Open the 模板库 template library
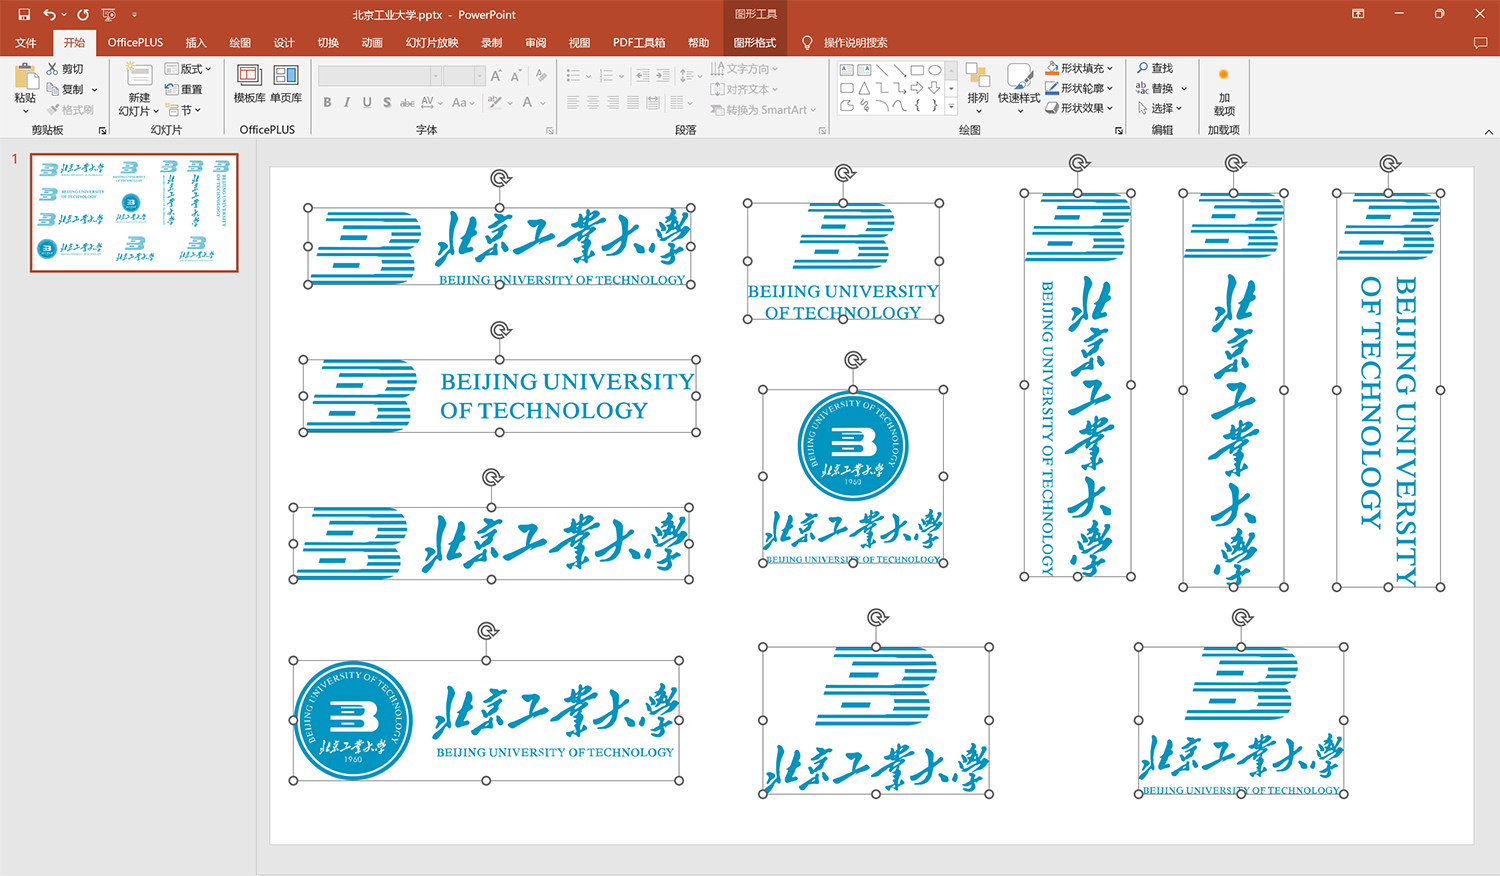Viewport: 1500px width, 876px height. click(x=249, y=84)
